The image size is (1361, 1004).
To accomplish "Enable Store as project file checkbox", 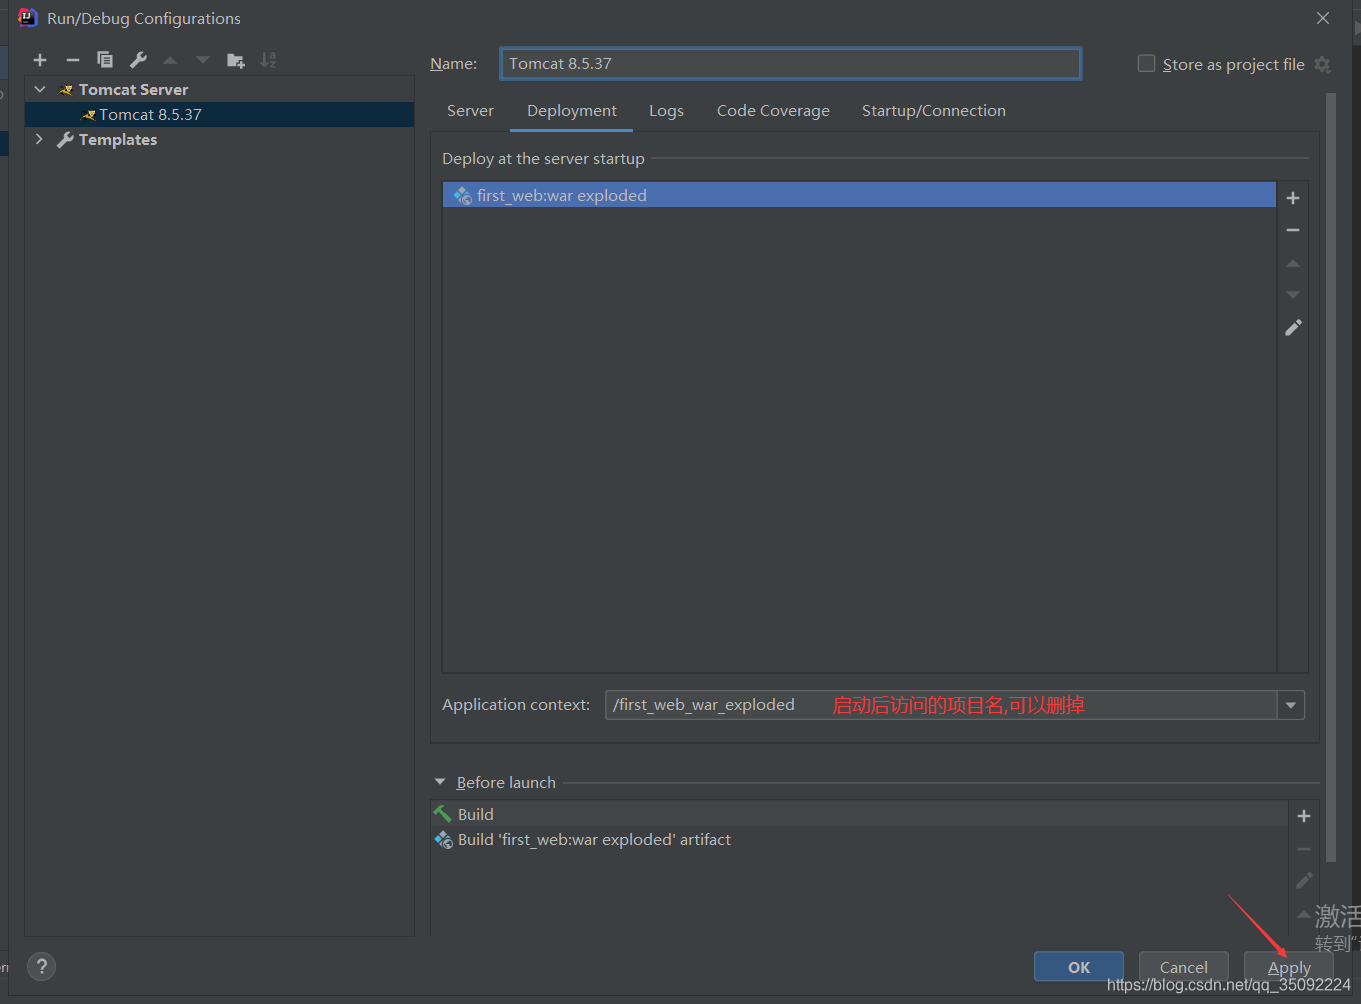I will 1146,63.
